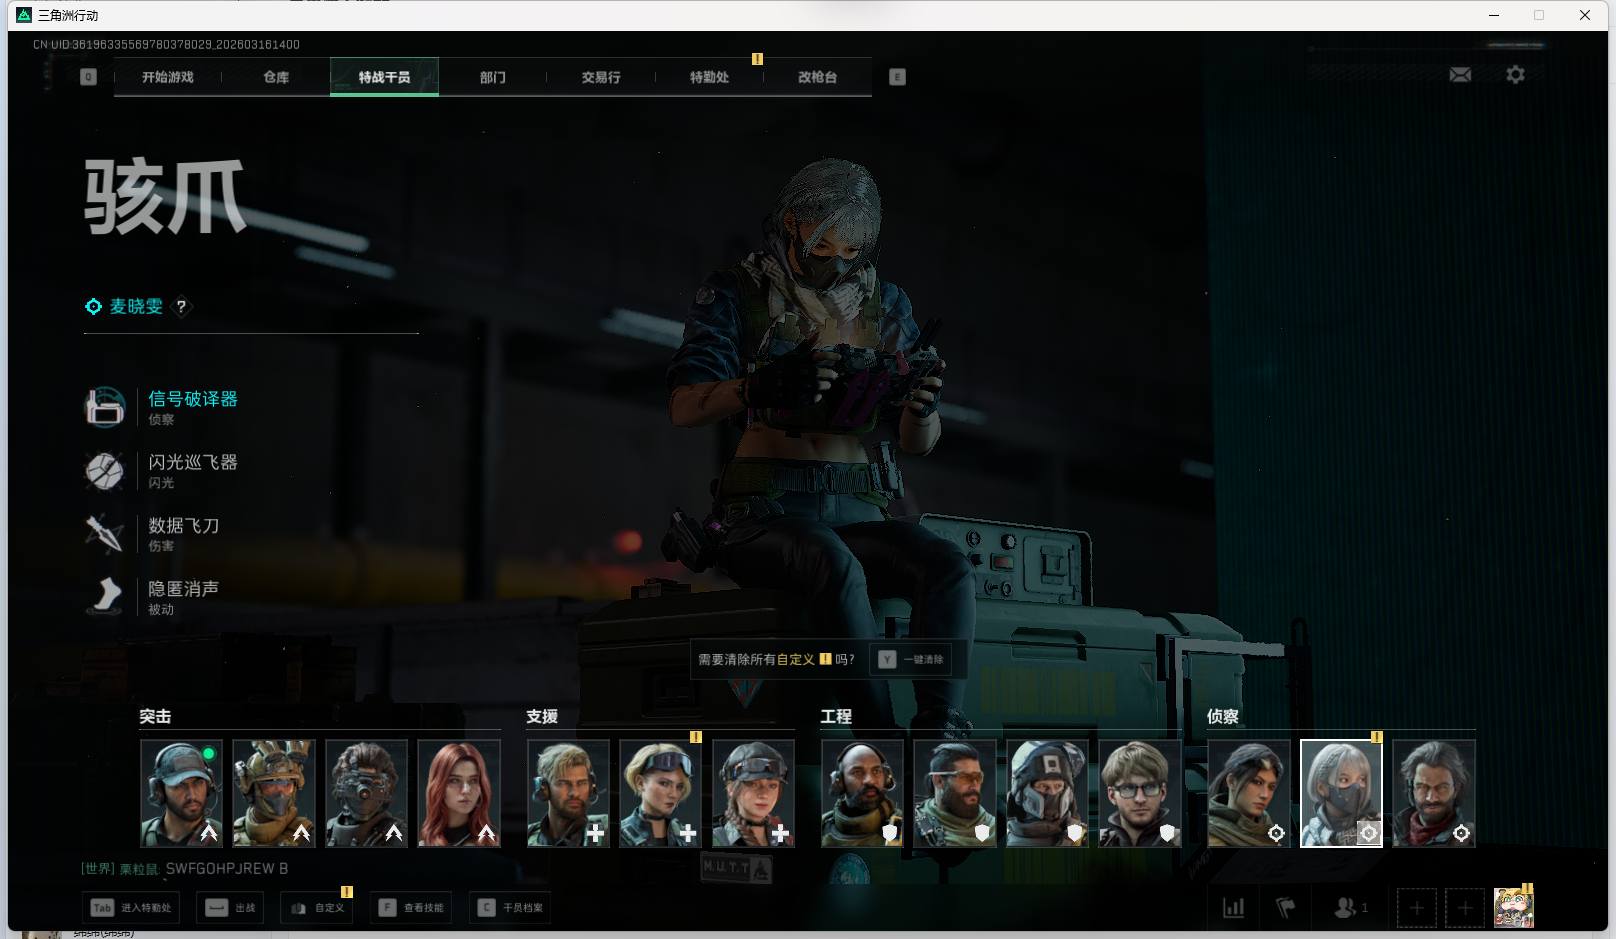Select the red-haired assault operator
The height and width of the screenshot is (939, 1616).
(x=459, y=793)
